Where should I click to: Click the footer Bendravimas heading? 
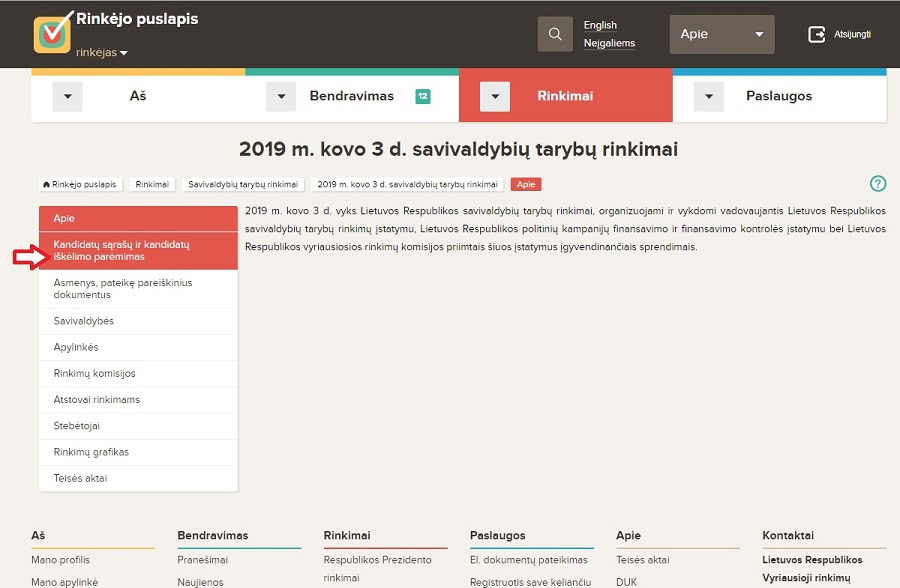pyautogui.click(x=213, y=535)
